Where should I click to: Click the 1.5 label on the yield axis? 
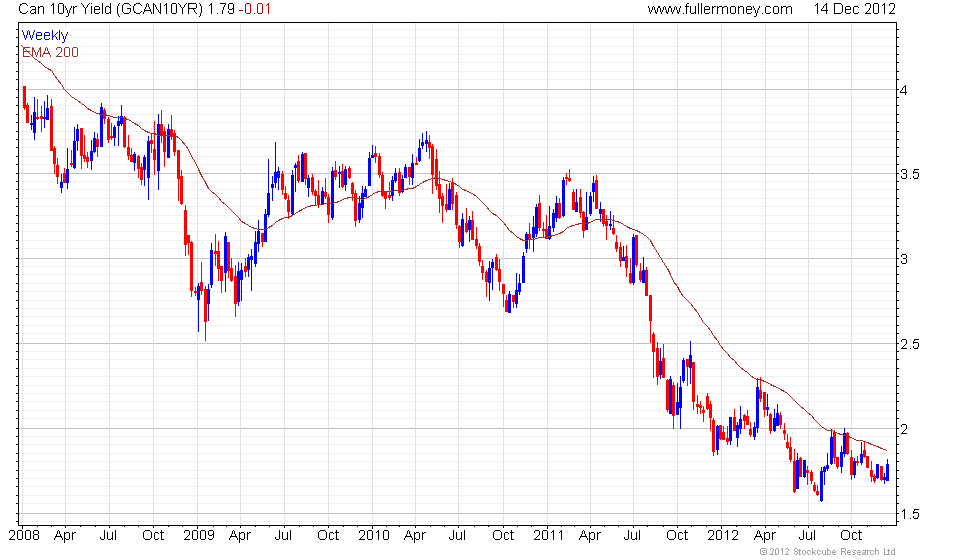(x=909, y=514)
